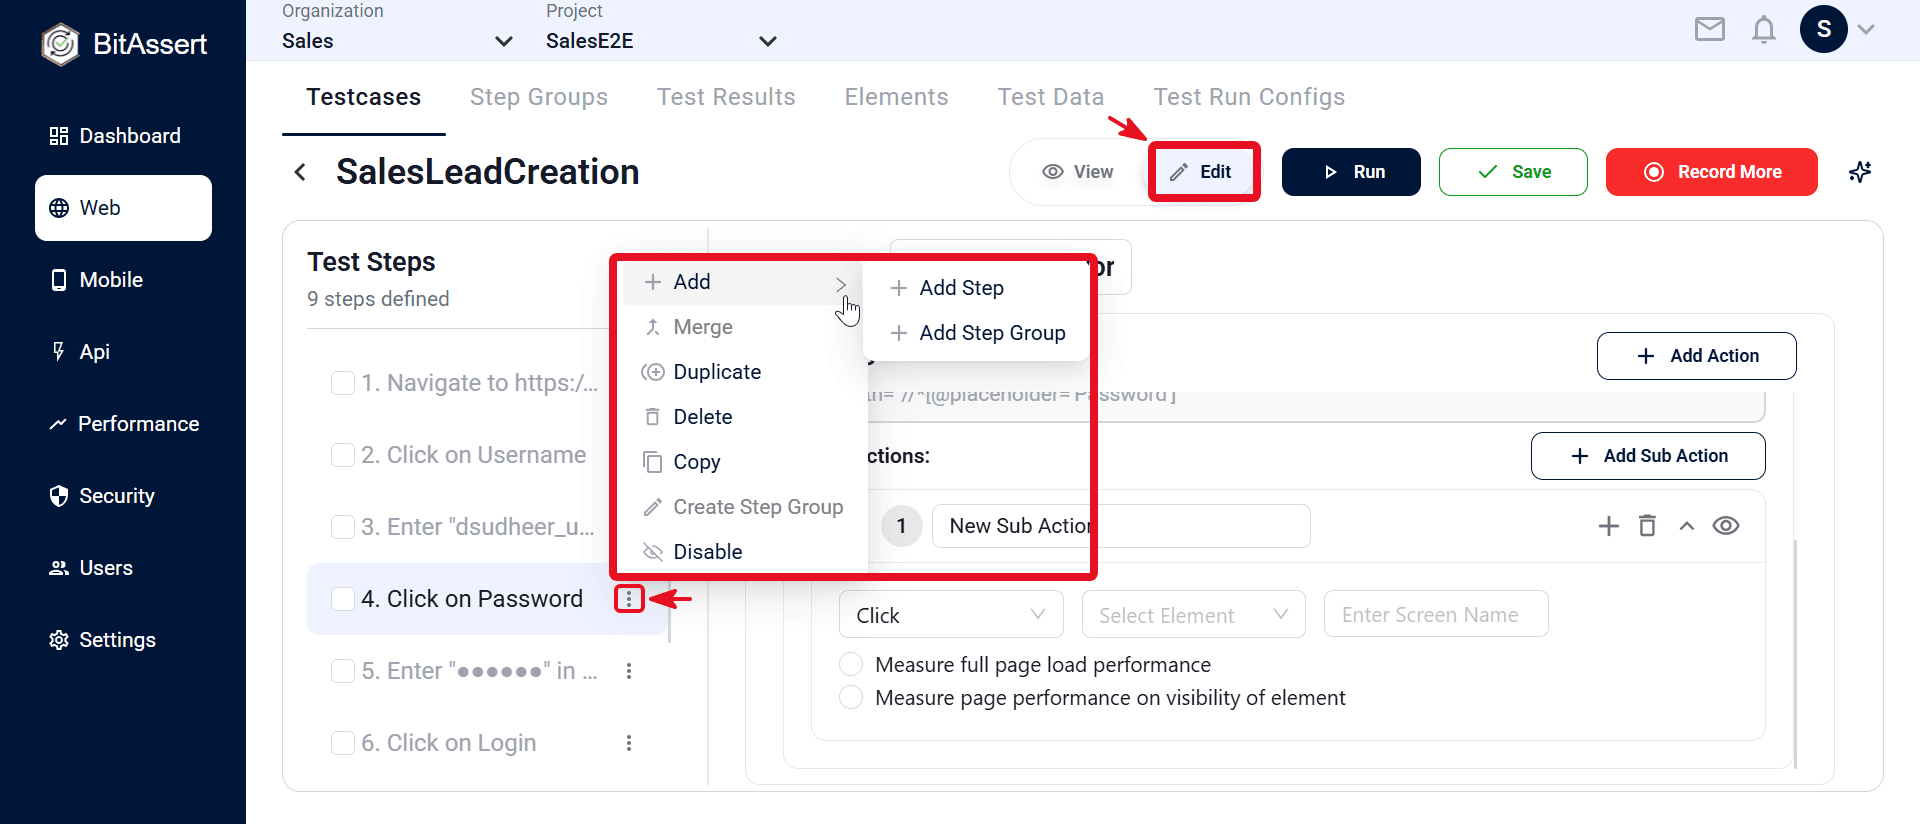
Task: Open three-dot menu for step 4
Action: tap(629, 599)
